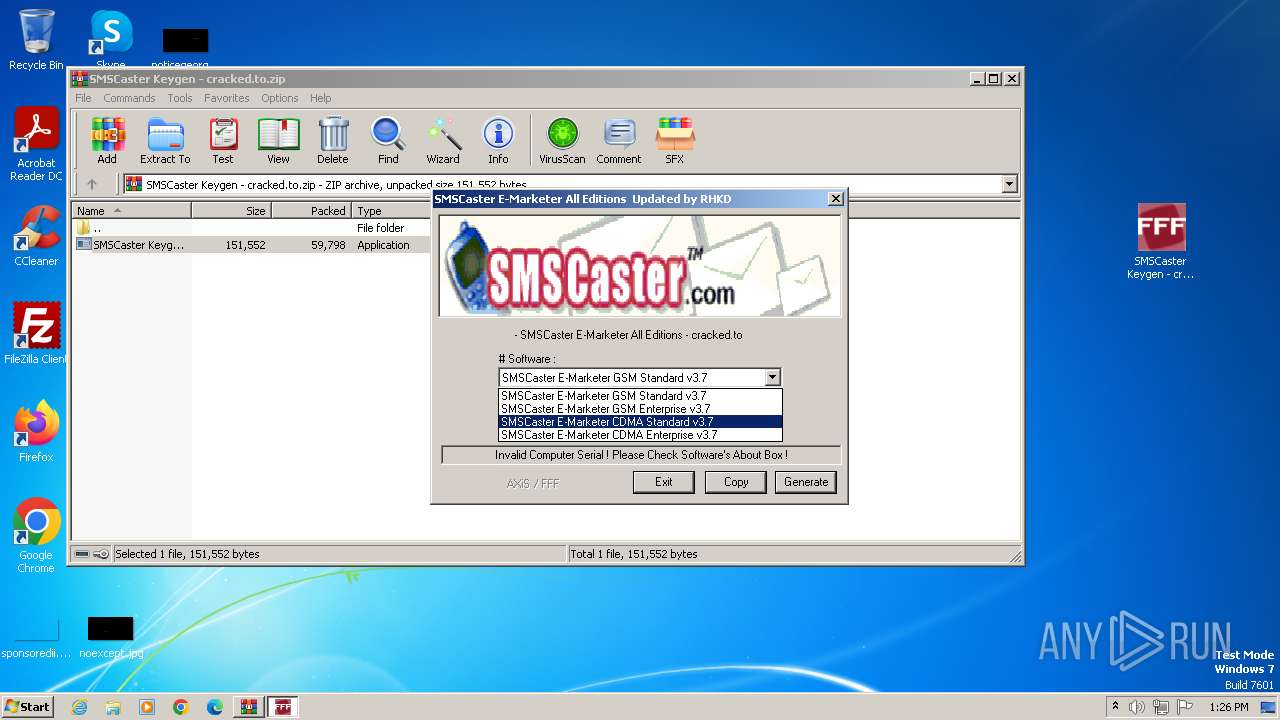This screenshot has height=720, width=1280.
Task: Click the SFX toolbar icon
Action: pyautogui.click(x=675, y=140)
